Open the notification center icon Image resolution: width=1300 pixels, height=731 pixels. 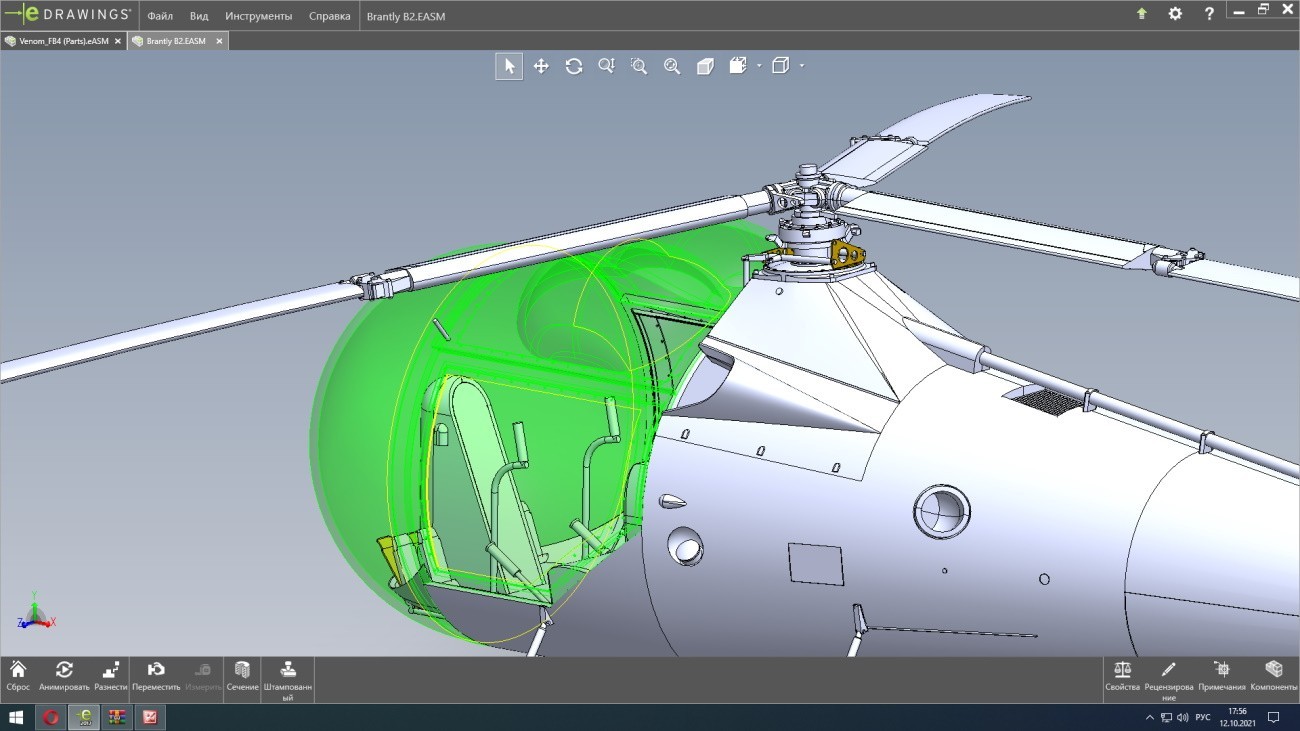point(1274,717)
